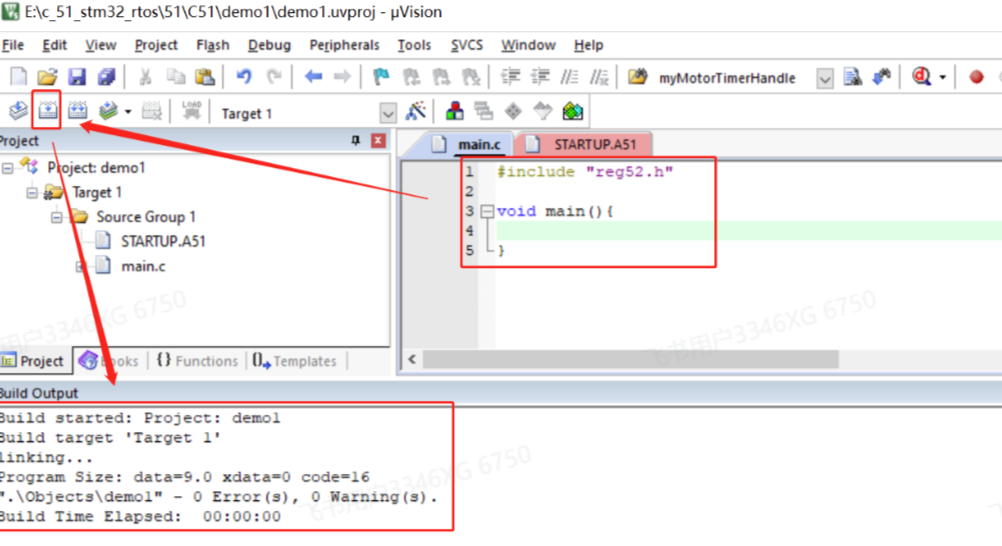
Task: Open the File menu
Action: pos(13,45)
